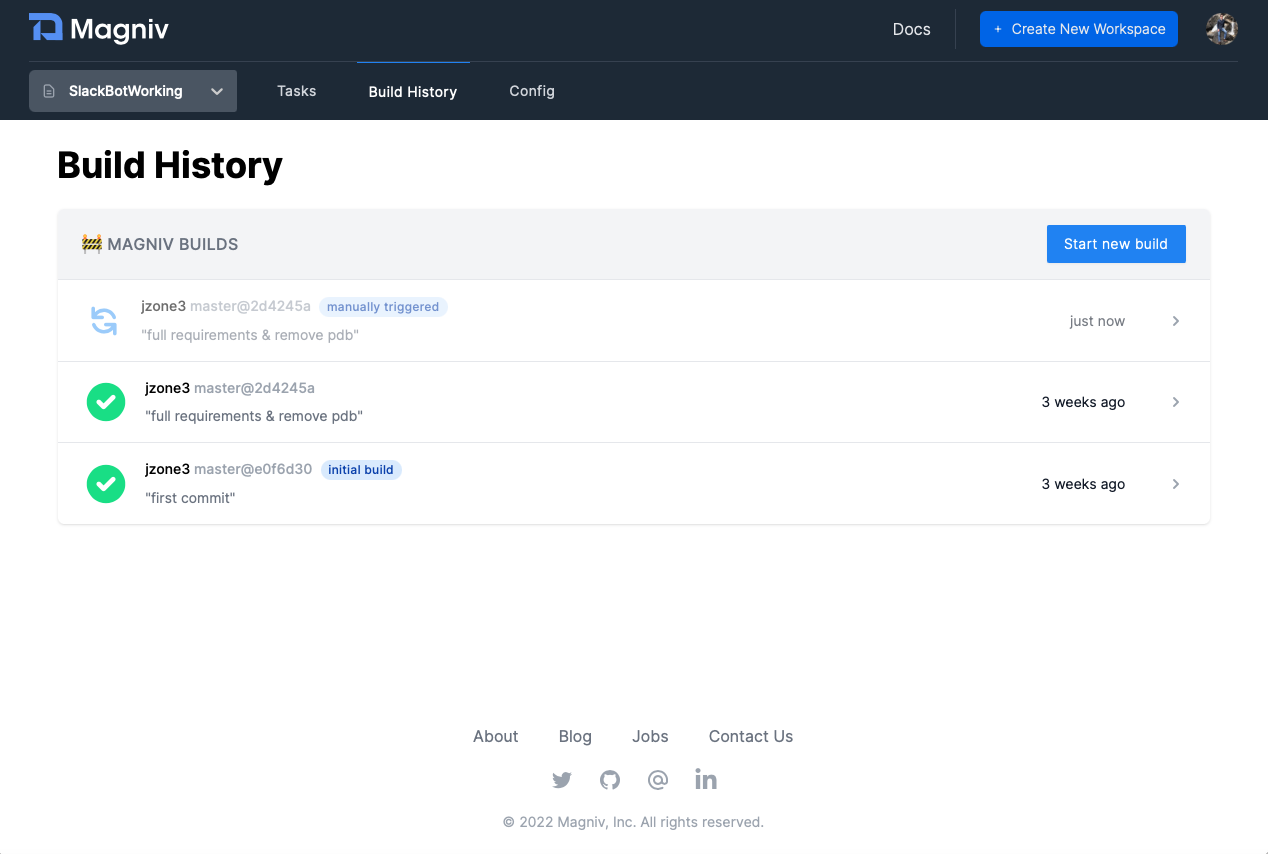The width and height of the screenshot is (1268, 854).
Task: Click "3 weeks ago" on first commit row
Action: click(1083, 484)
